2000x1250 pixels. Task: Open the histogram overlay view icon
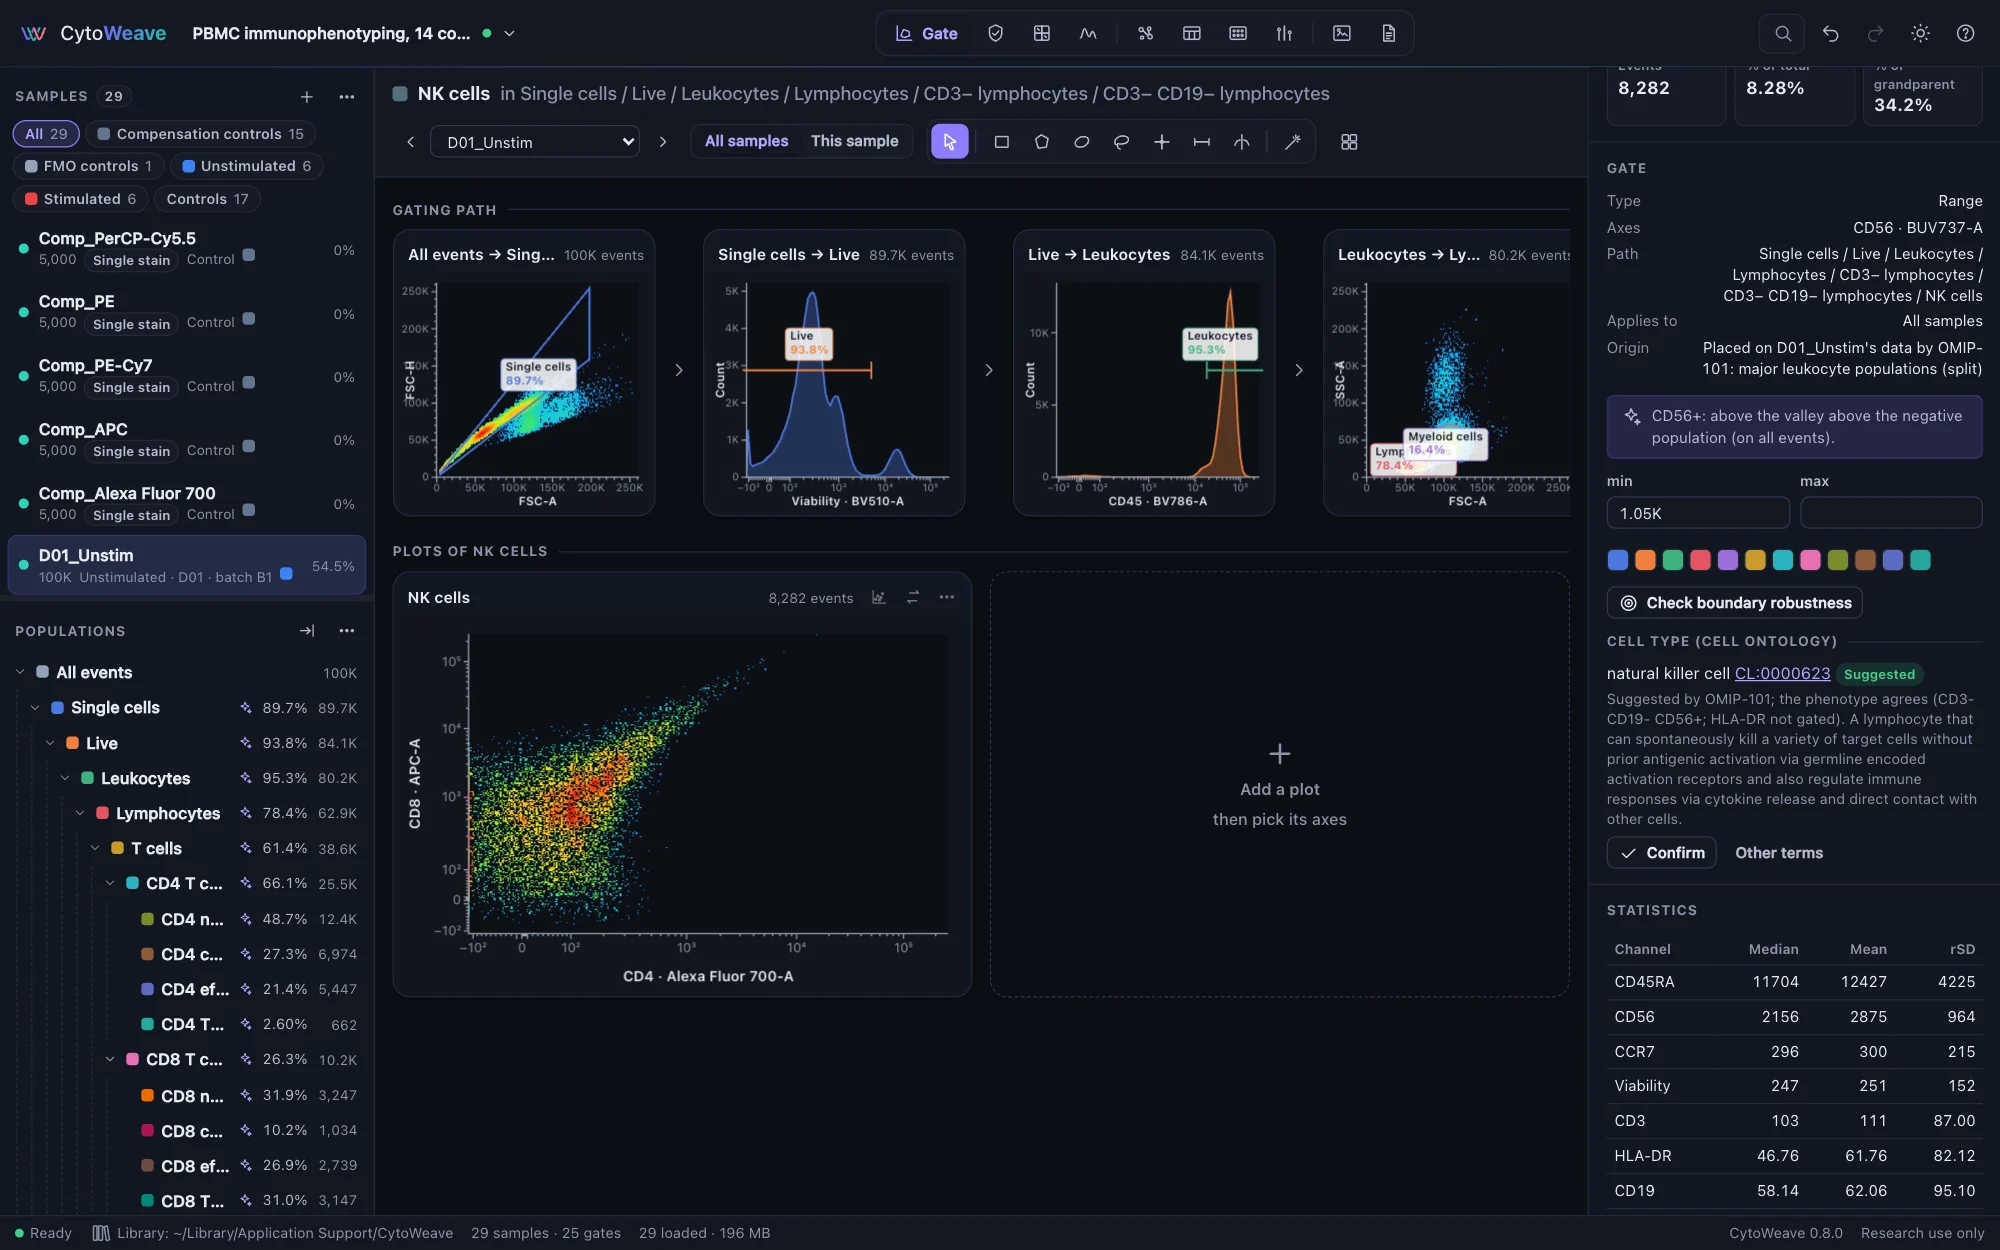(x=1088, y=33)
